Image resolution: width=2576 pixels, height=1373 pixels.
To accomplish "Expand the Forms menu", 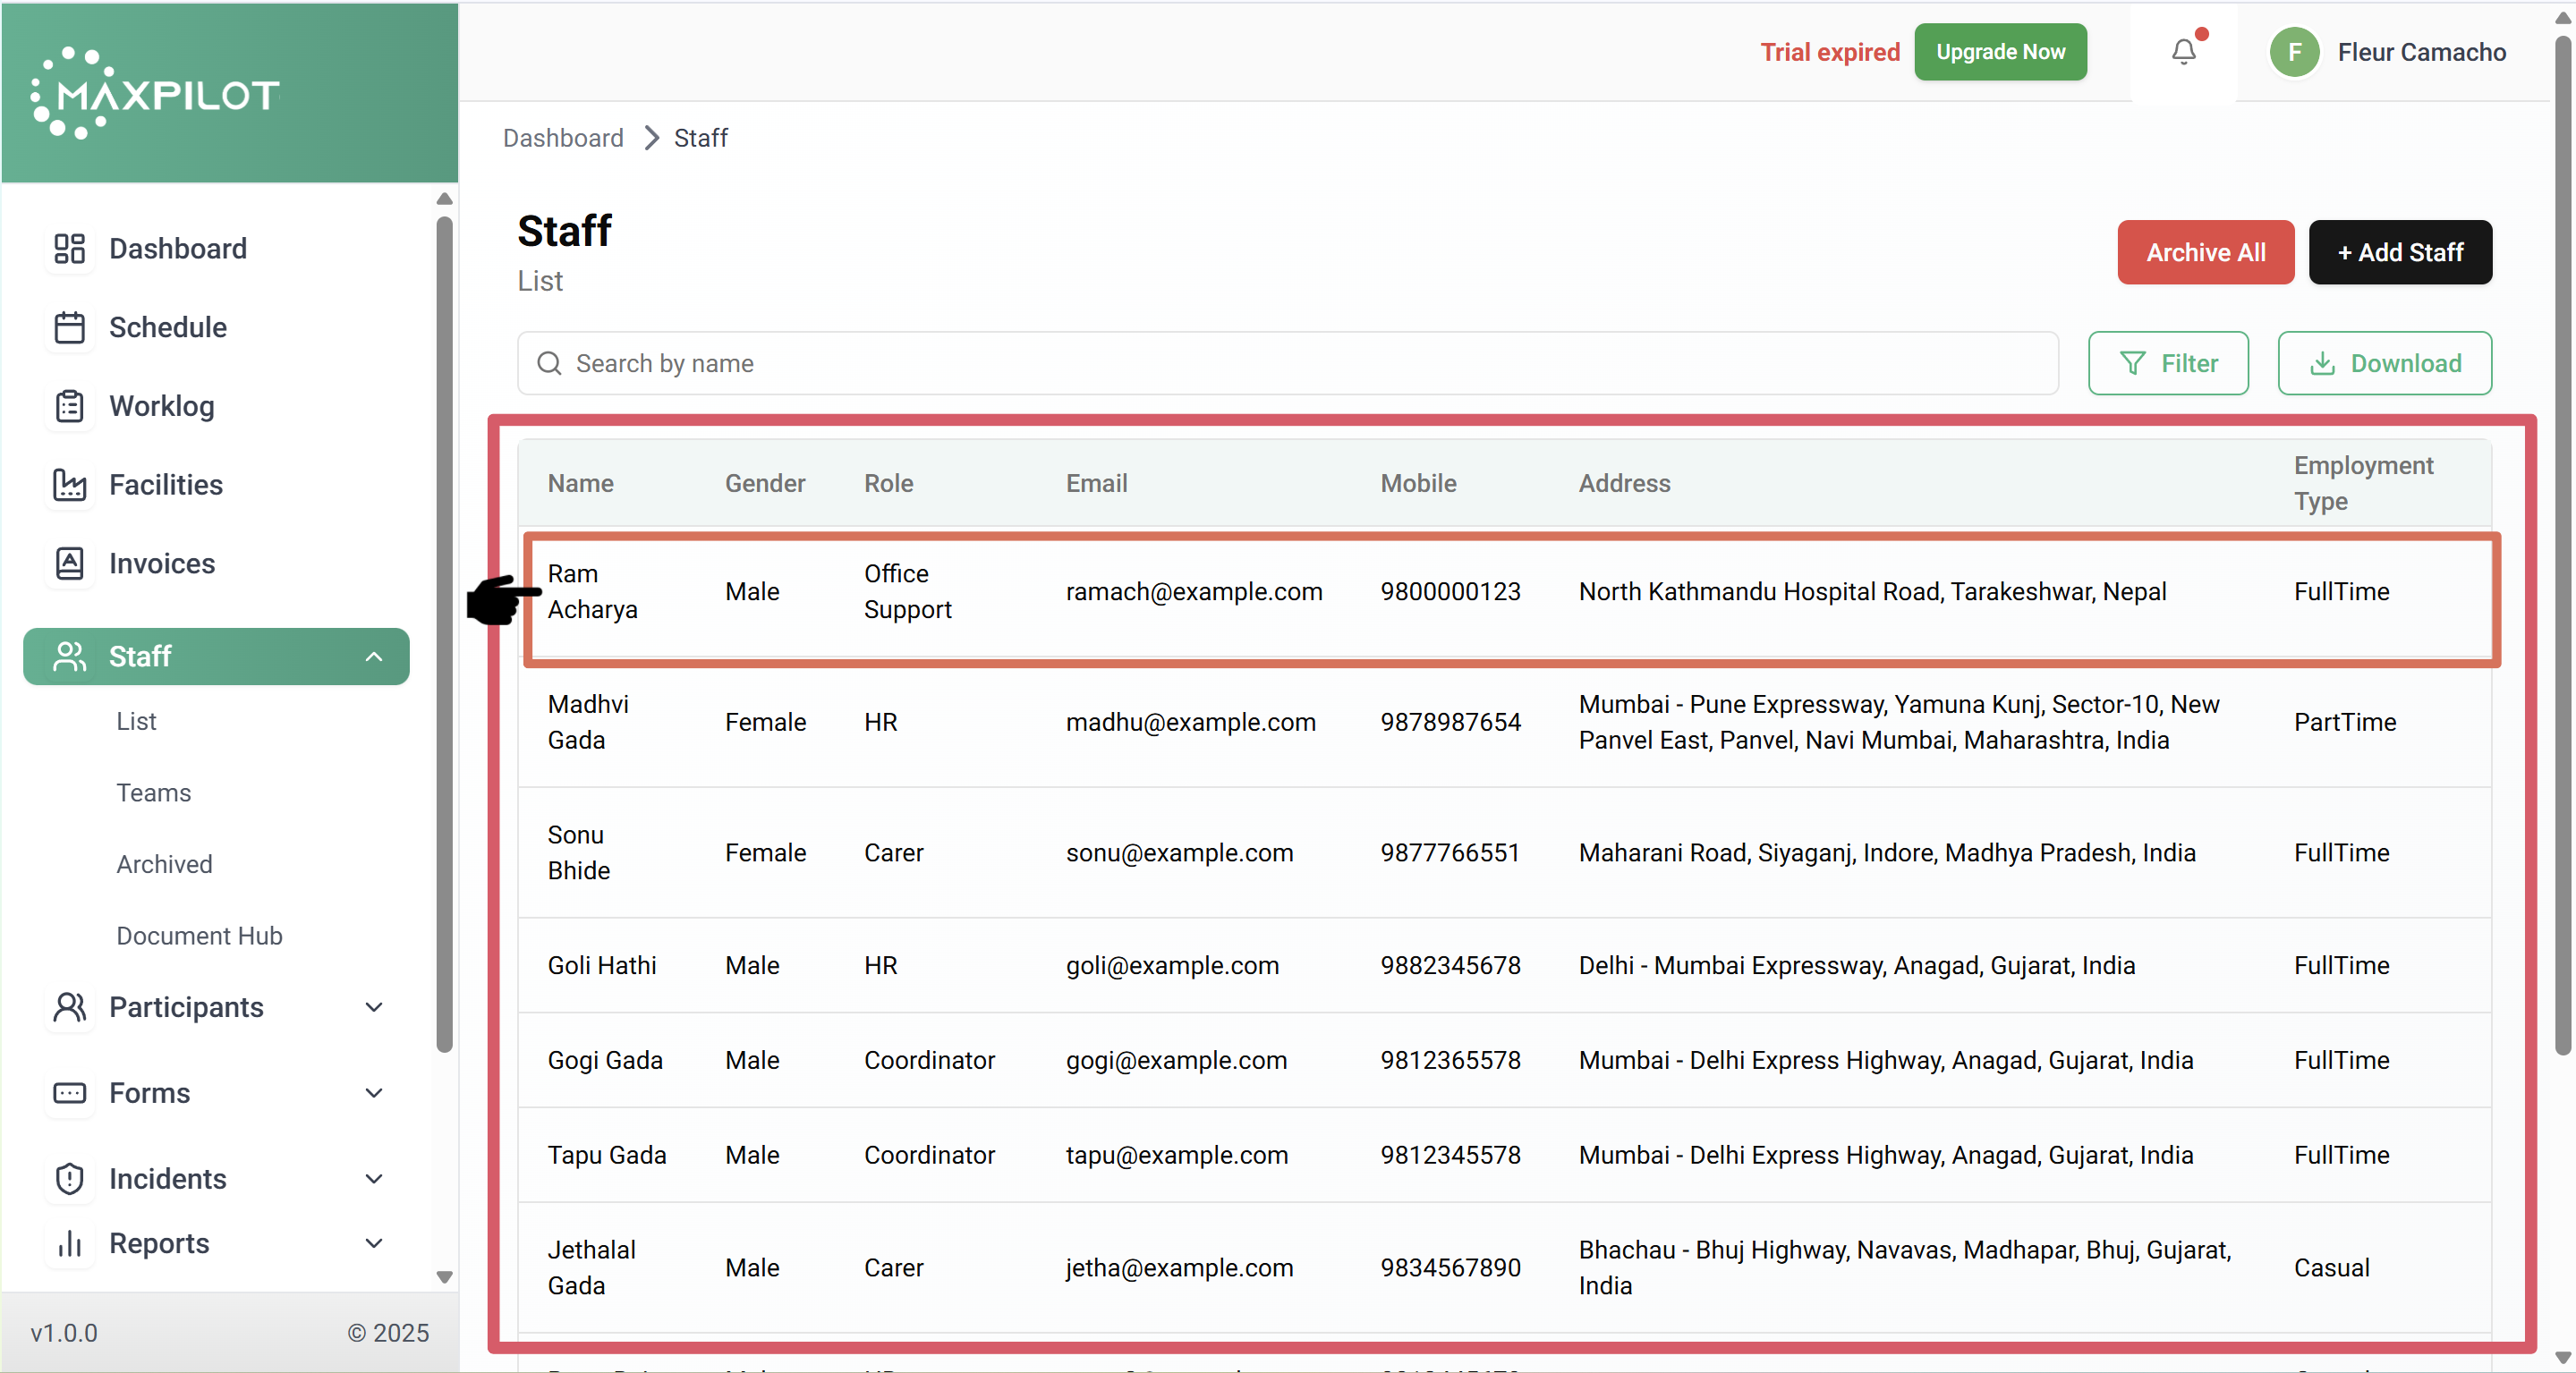I will [x=373, y=1093].
